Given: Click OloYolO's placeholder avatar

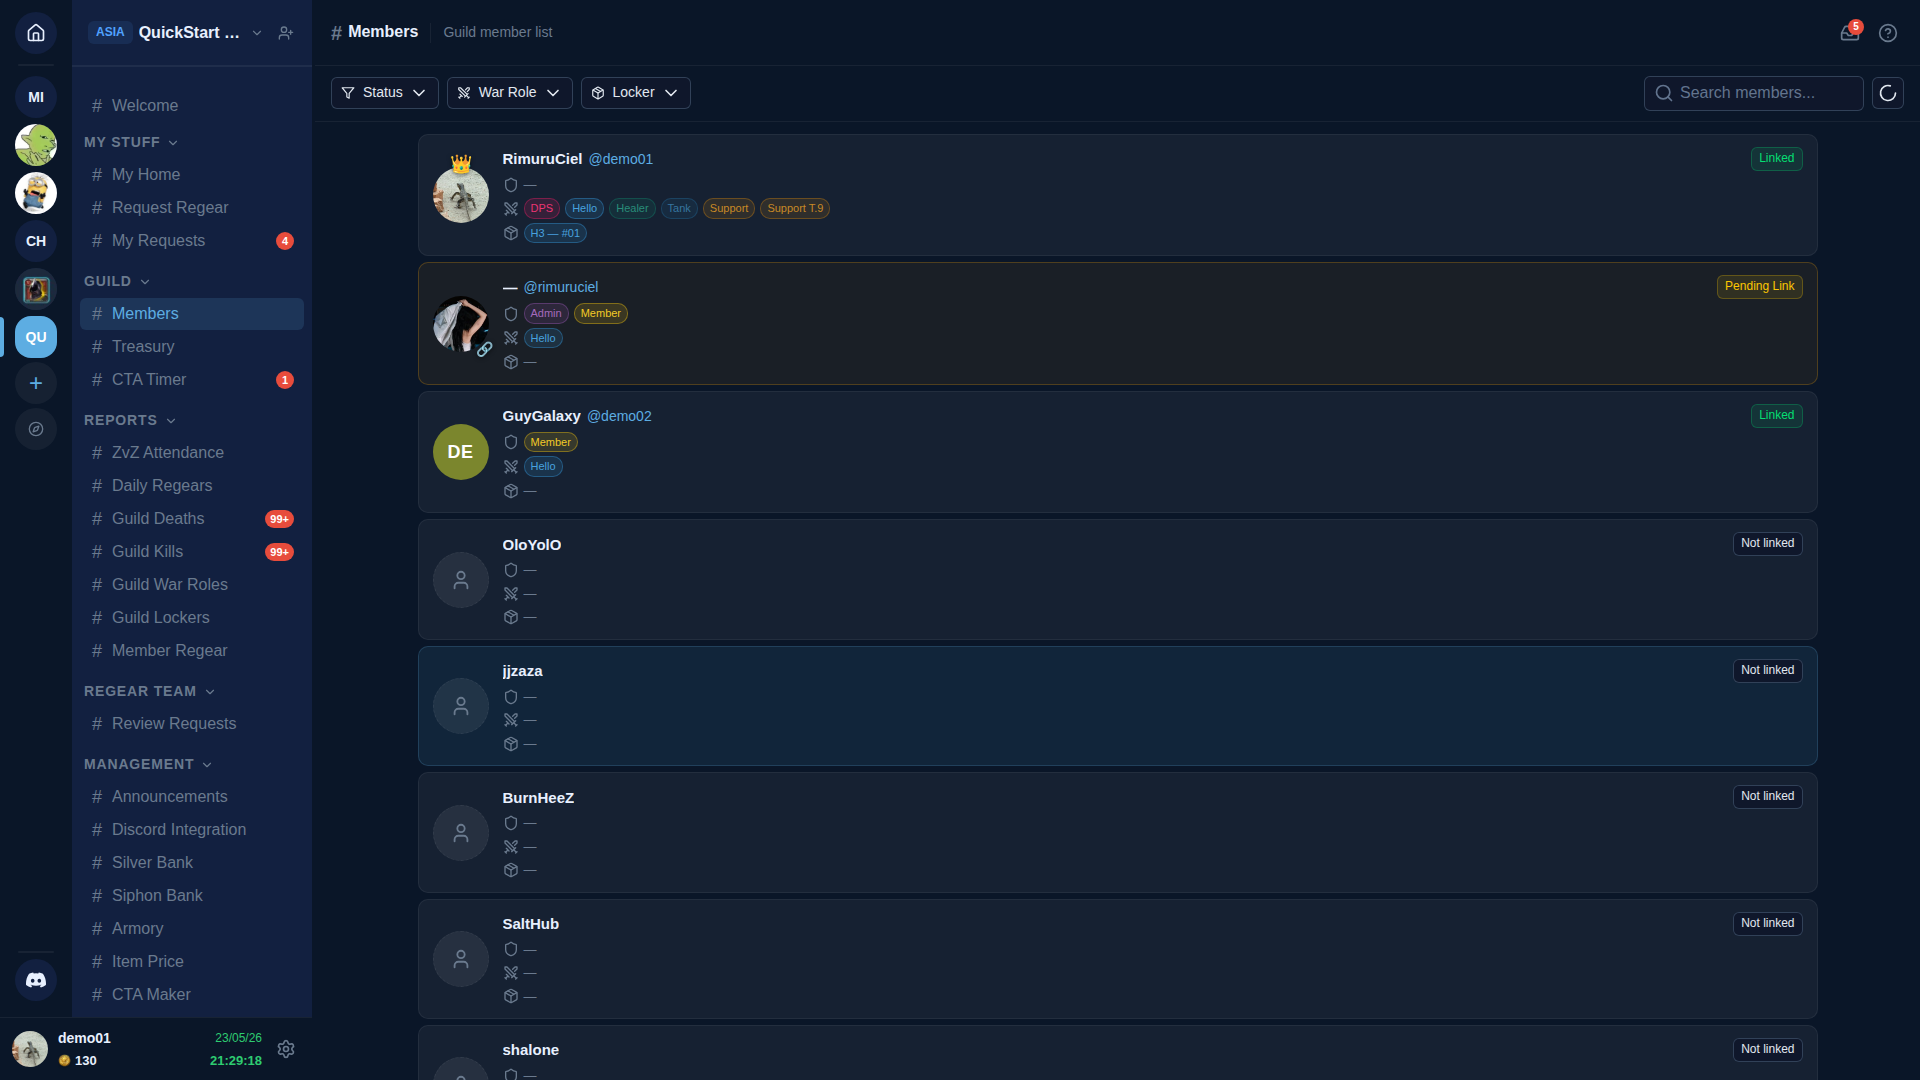Looking at the screenshot, I should click(x=461, y=580).
